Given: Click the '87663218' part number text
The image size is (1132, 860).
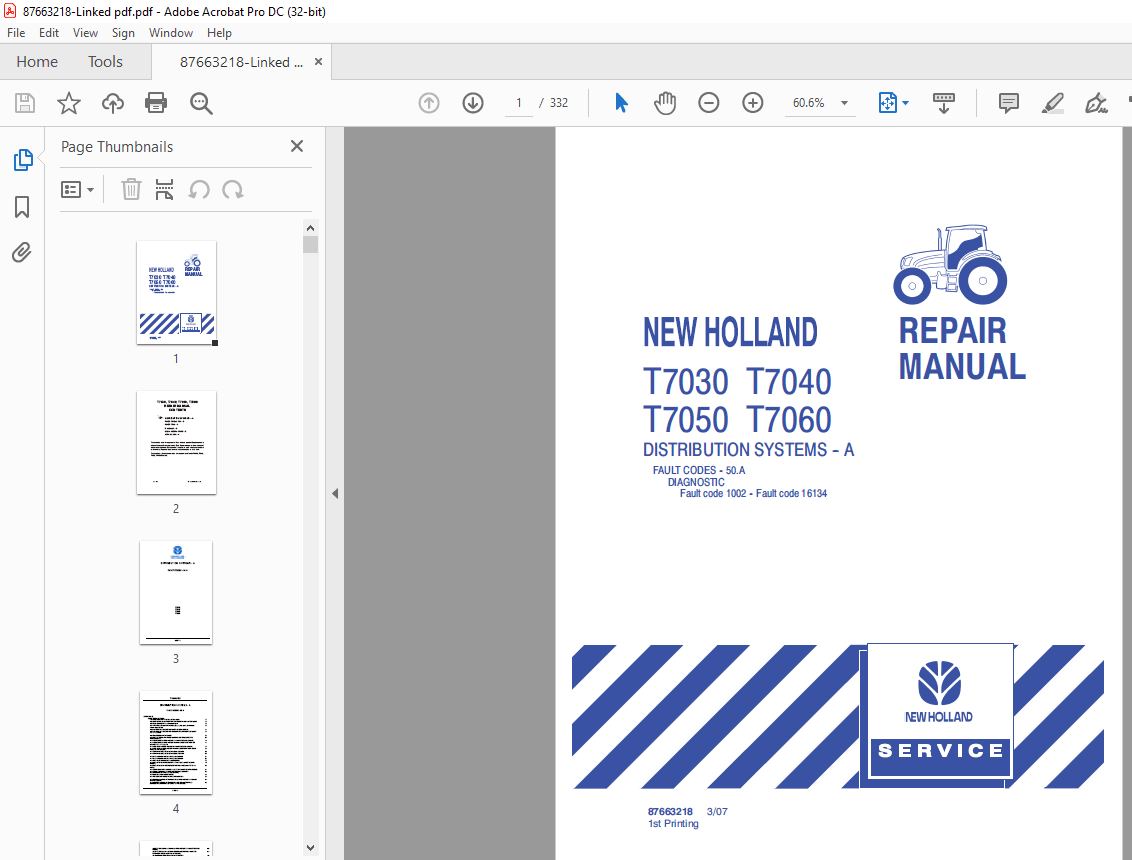Looking at the screenshot, I should [670, 812].
